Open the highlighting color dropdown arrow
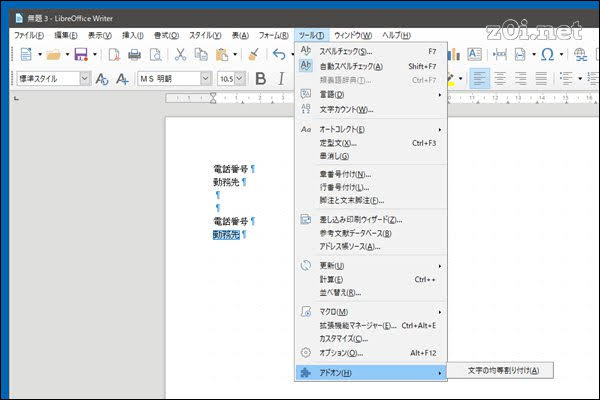The image size is (600, 400). (460, 78)
